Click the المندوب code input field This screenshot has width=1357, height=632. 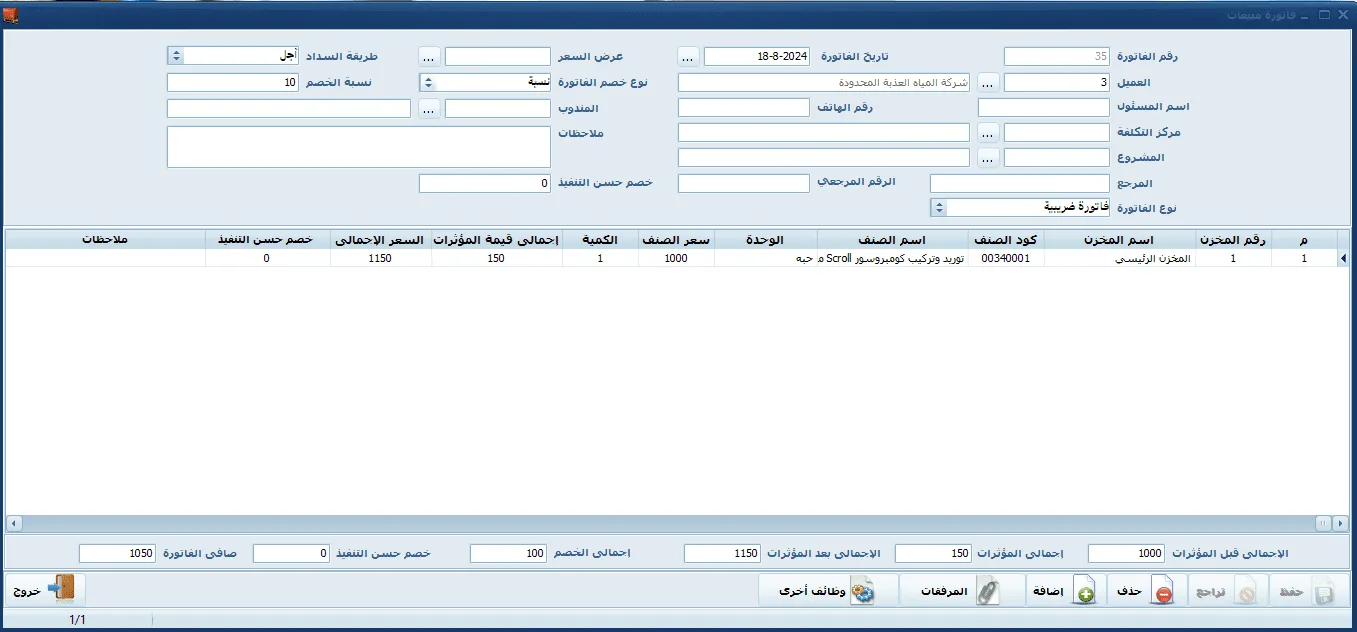tap(497, 109)
